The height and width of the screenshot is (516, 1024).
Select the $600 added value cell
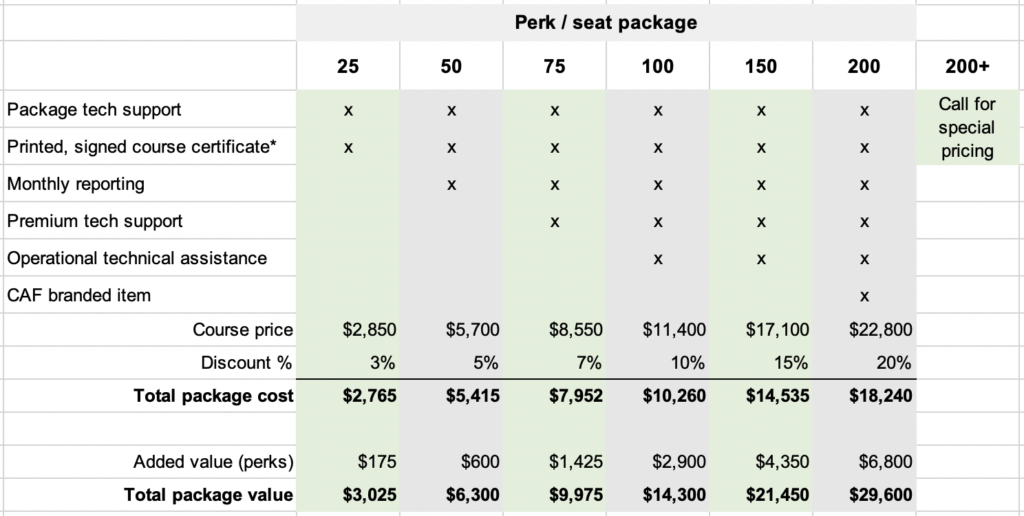click(451, 462)
